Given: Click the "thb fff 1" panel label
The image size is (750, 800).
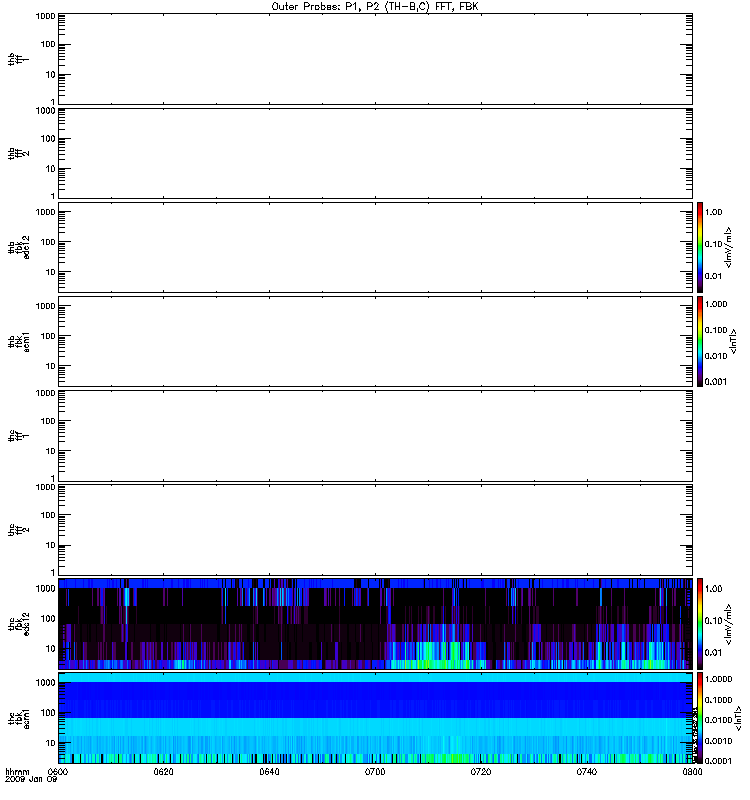Looking at the screenshot, I should click(x=18, y=59).
